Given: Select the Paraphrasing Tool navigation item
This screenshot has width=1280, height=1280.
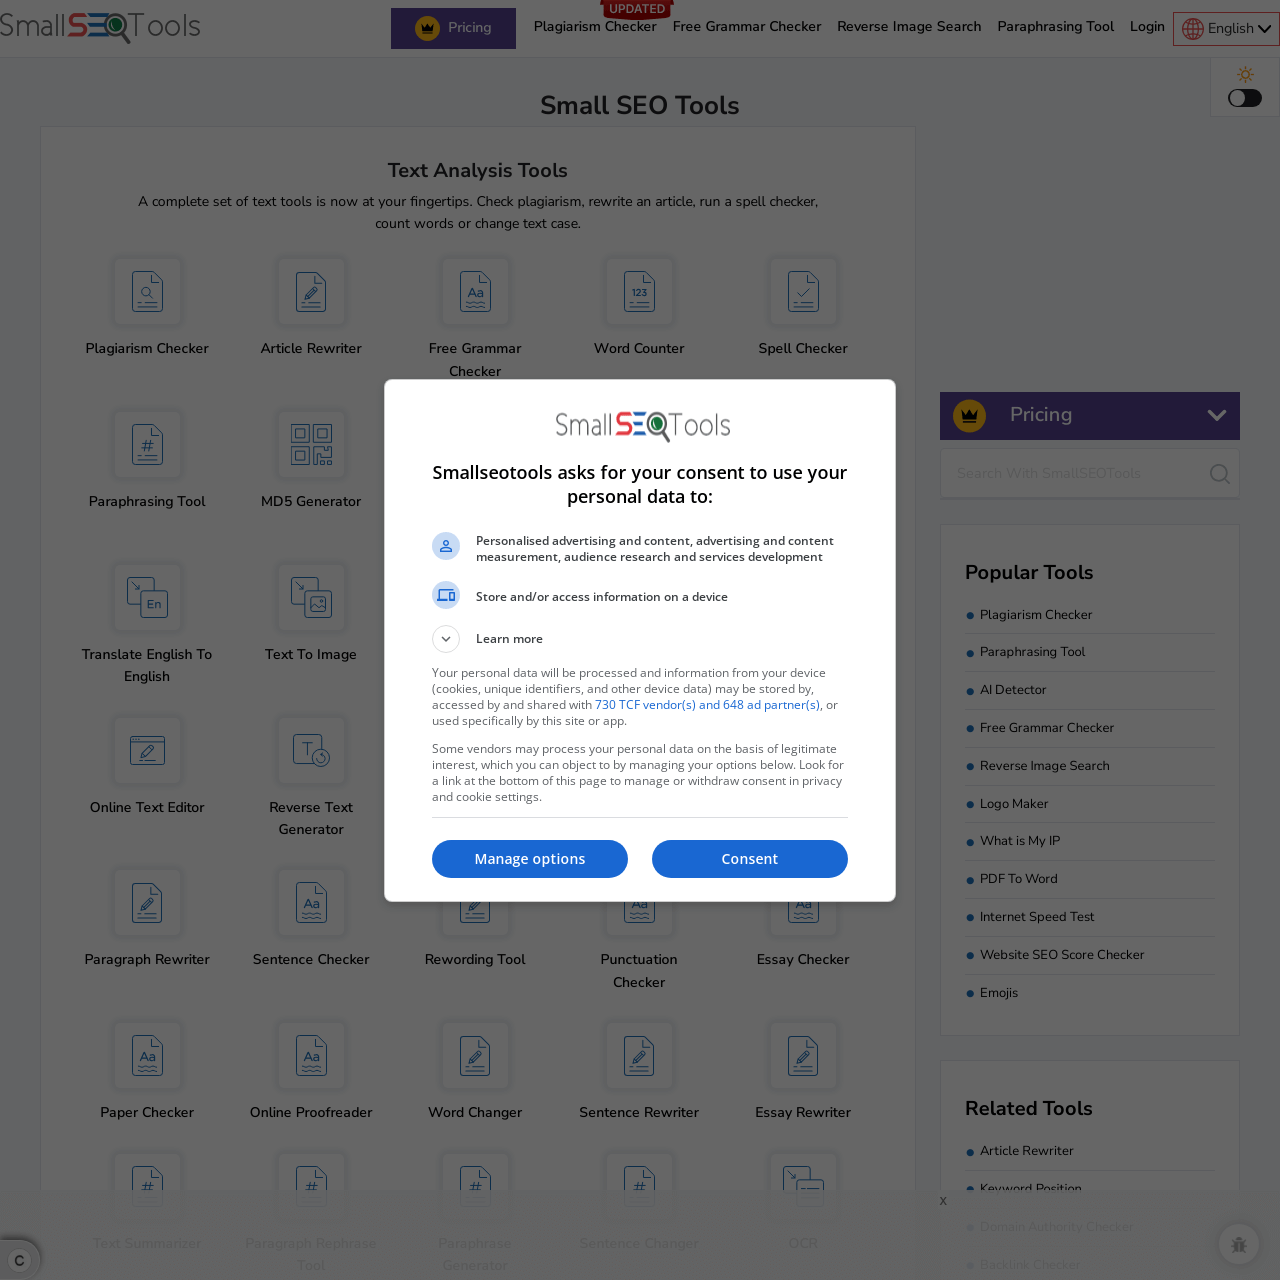Looking at the screenshot, I should pos(1055,26).
